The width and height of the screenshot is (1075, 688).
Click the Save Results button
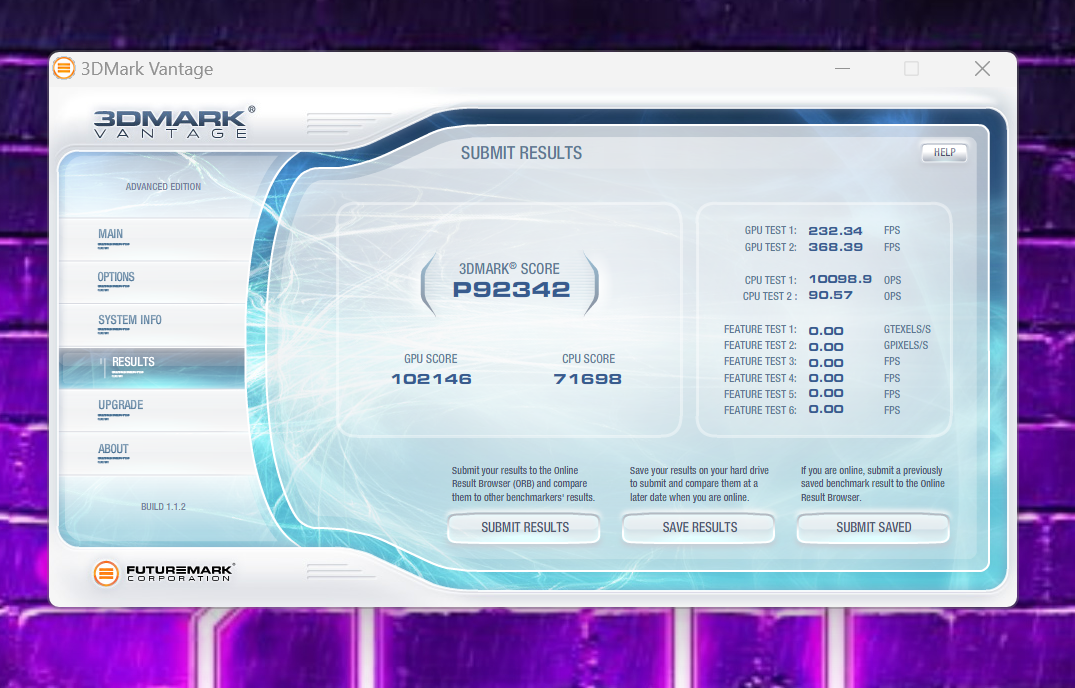click(x=699, y=528)
